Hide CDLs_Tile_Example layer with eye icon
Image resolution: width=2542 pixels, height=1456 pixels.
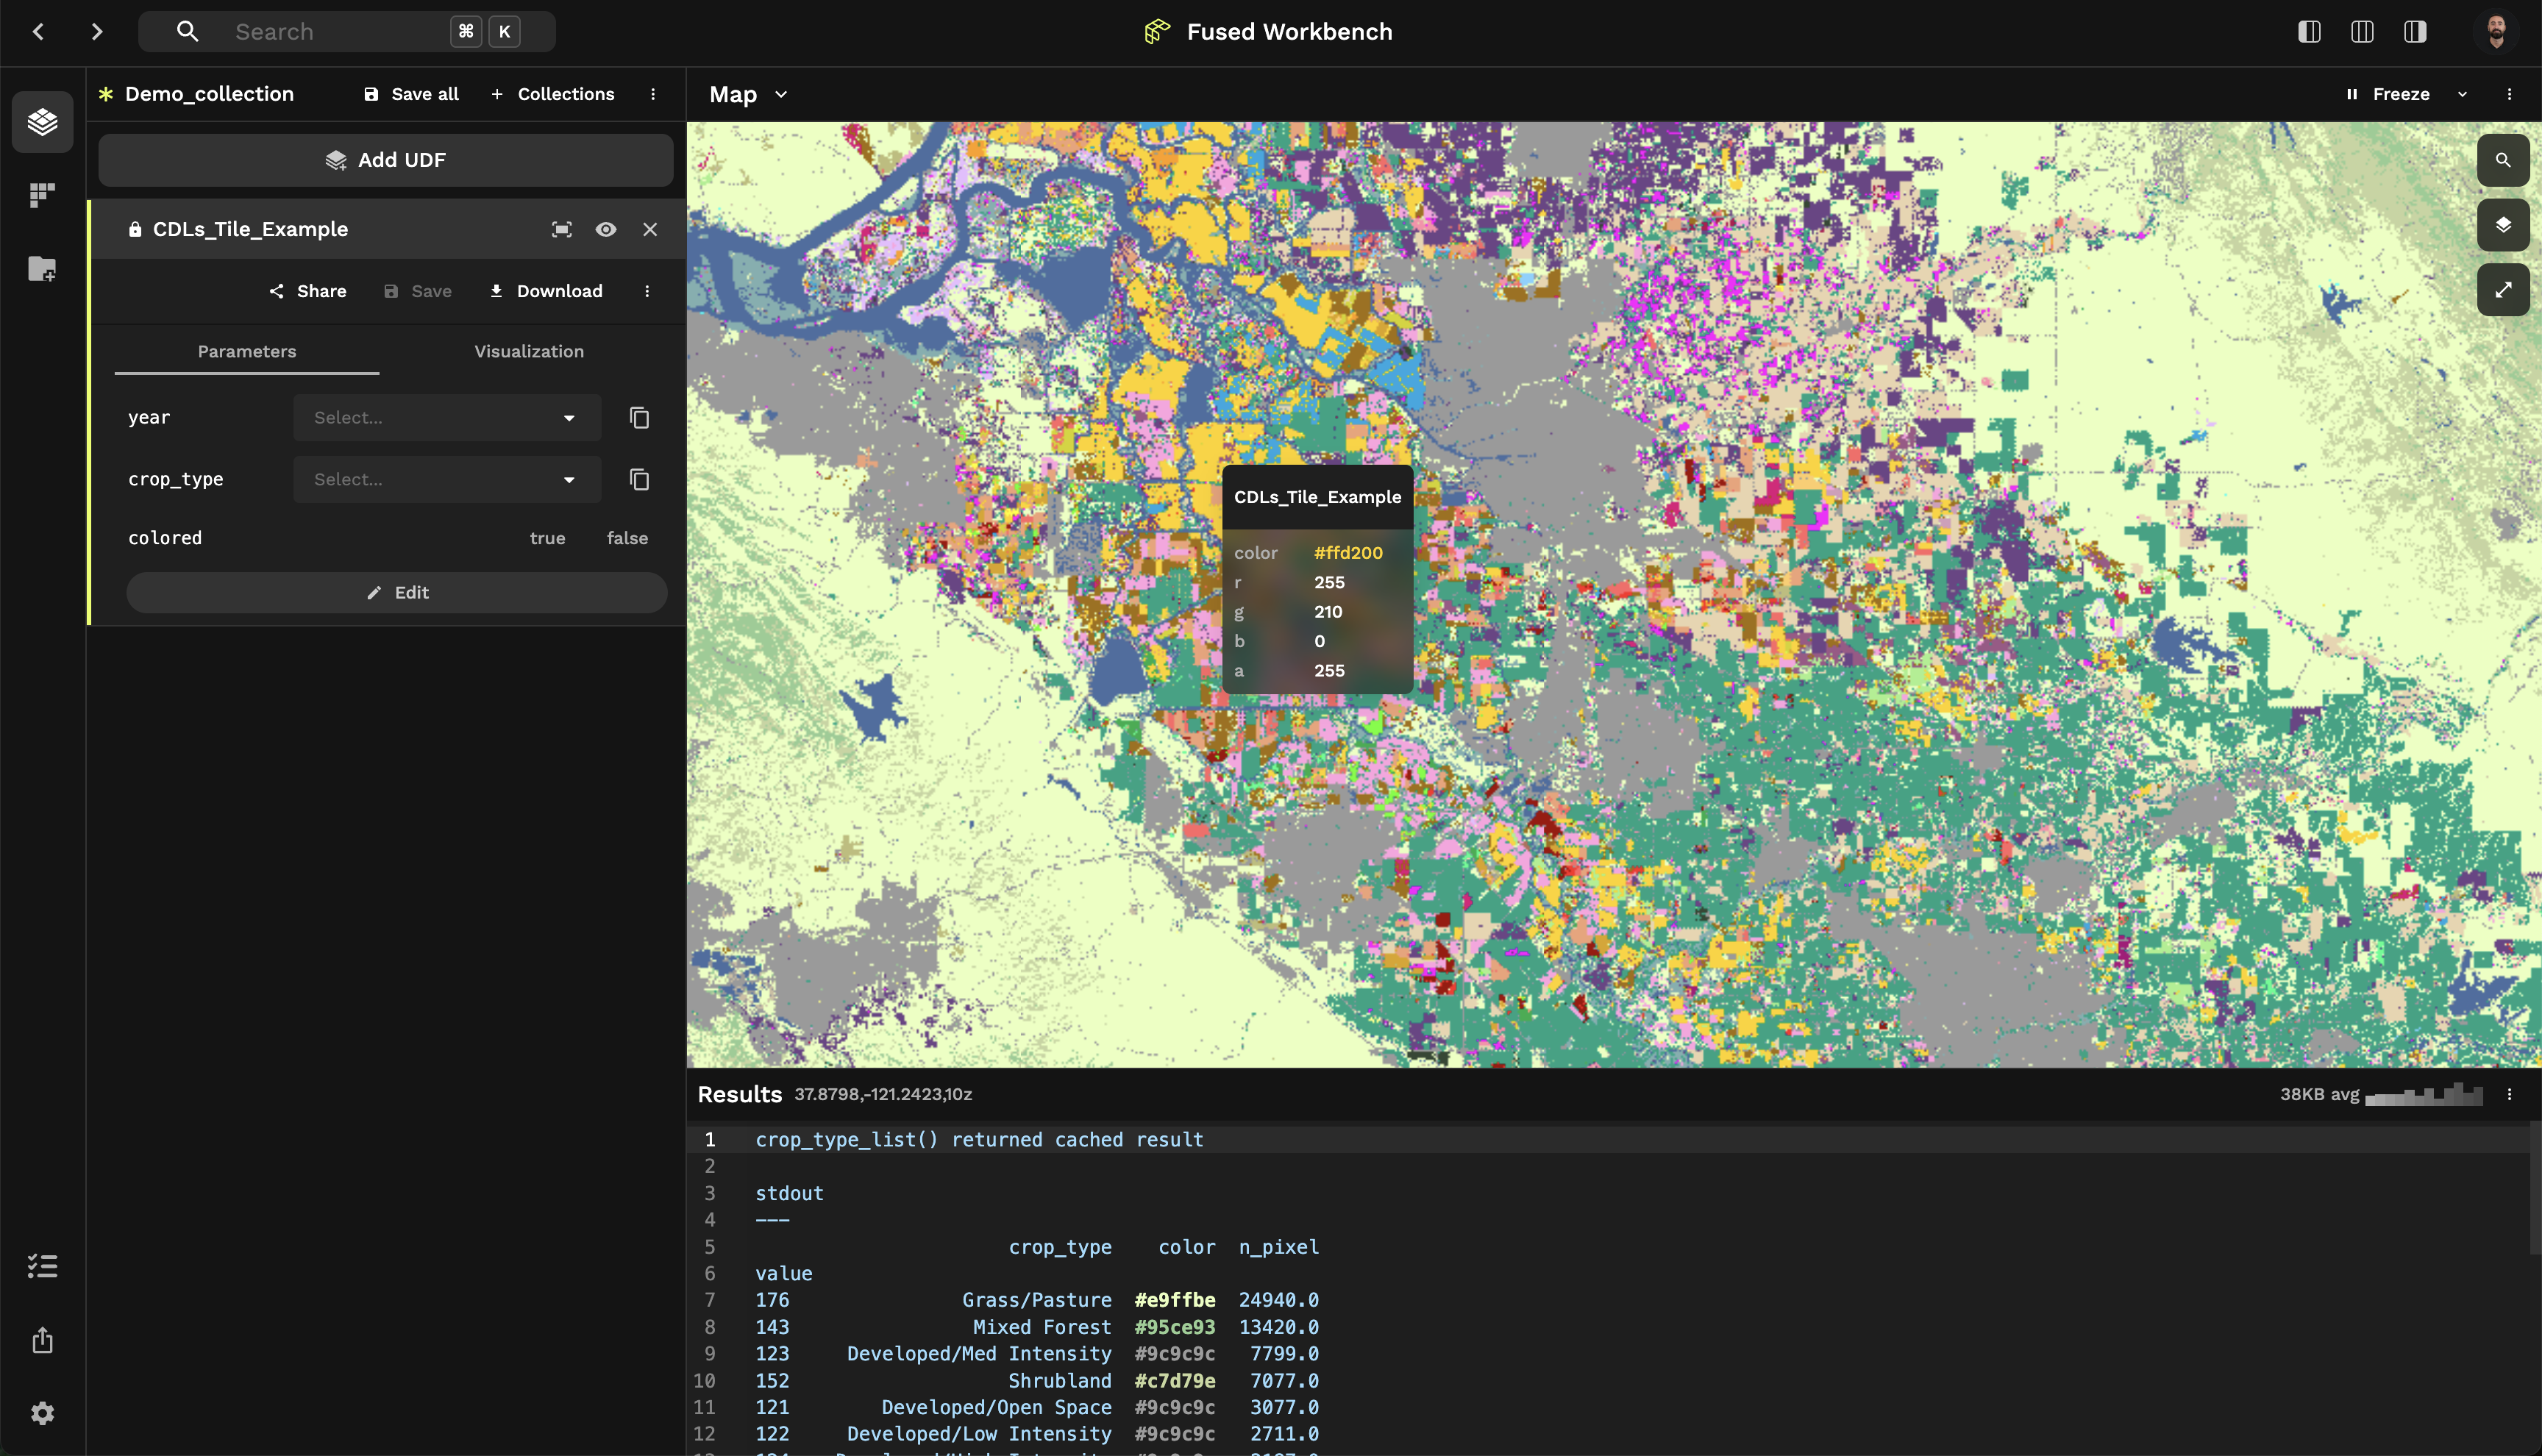tap(606, 230)
